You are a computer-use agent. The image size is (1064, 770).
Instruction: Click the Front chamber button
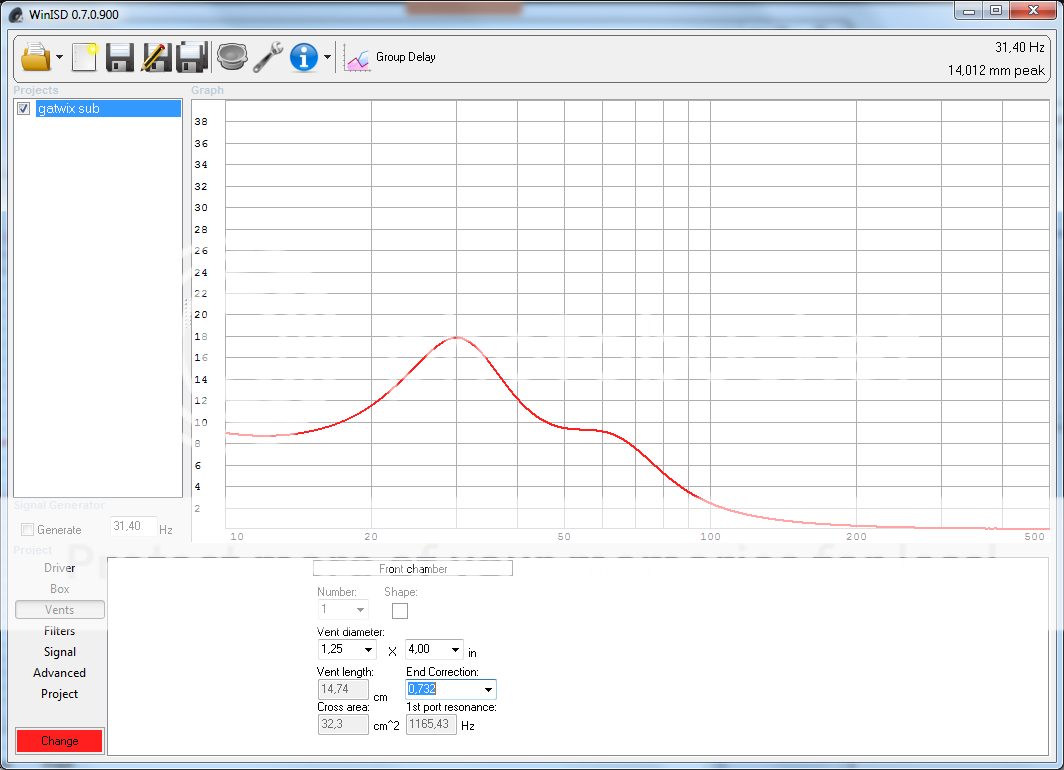[x=413, y=569]
